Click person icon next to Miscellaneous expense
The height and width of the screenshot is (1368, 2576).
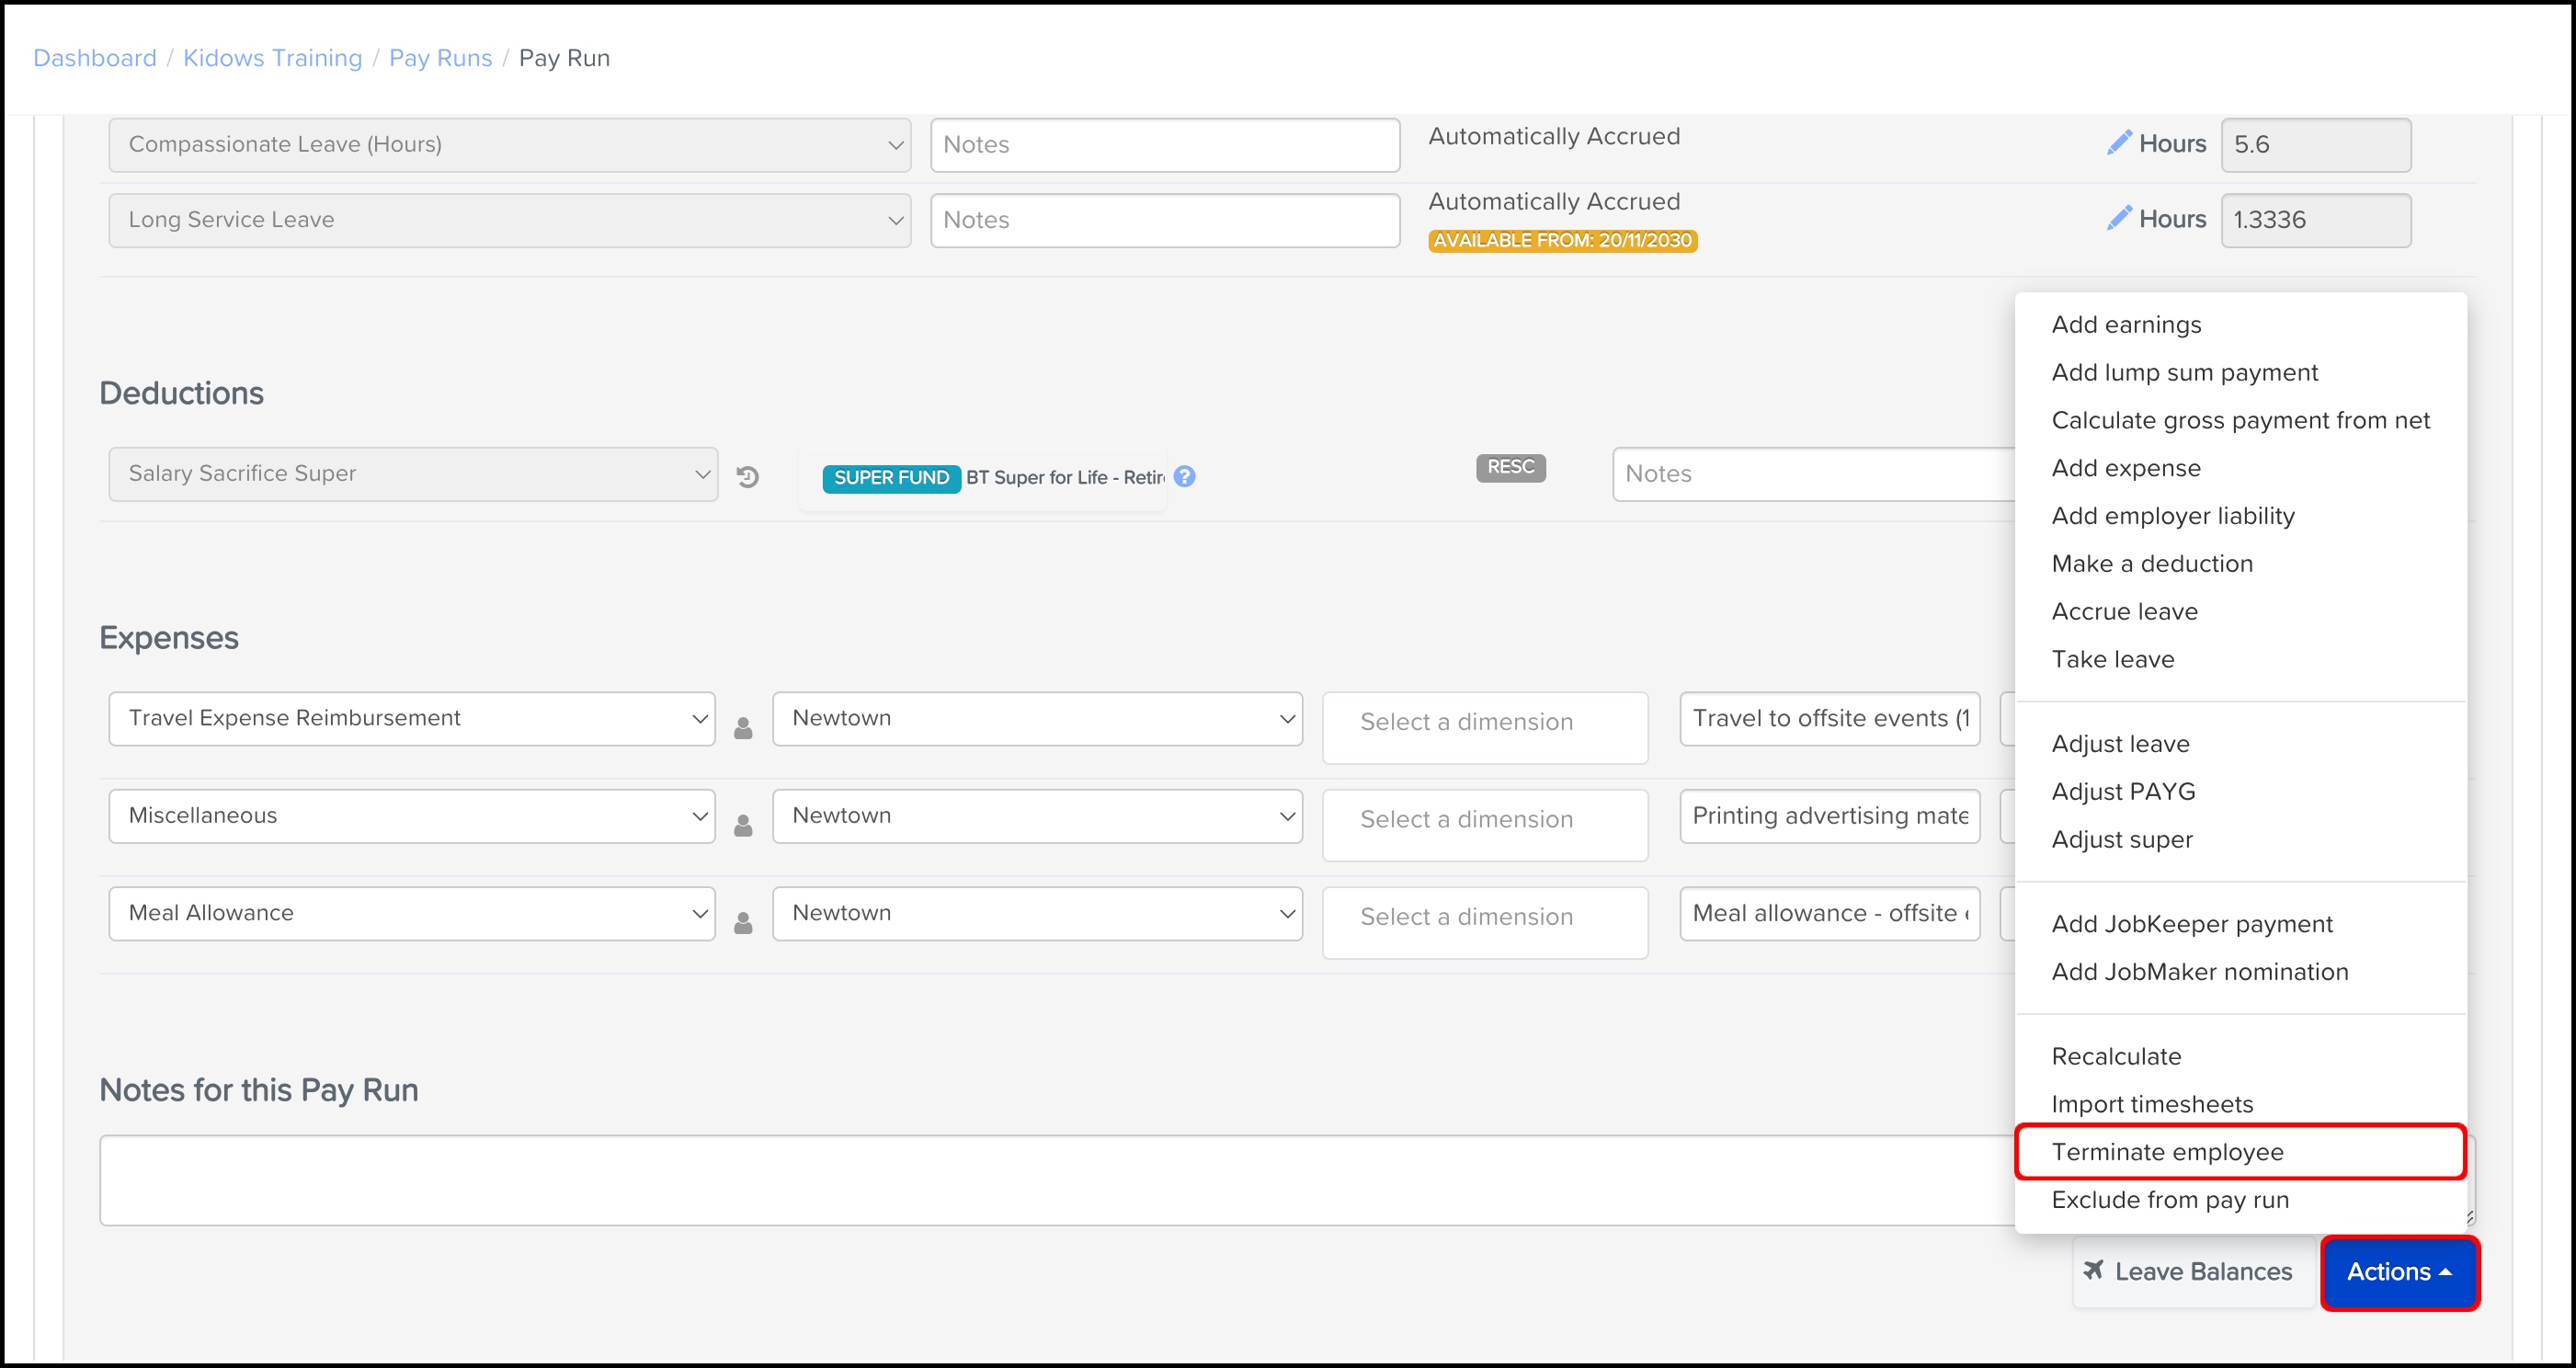pos(743,825)
